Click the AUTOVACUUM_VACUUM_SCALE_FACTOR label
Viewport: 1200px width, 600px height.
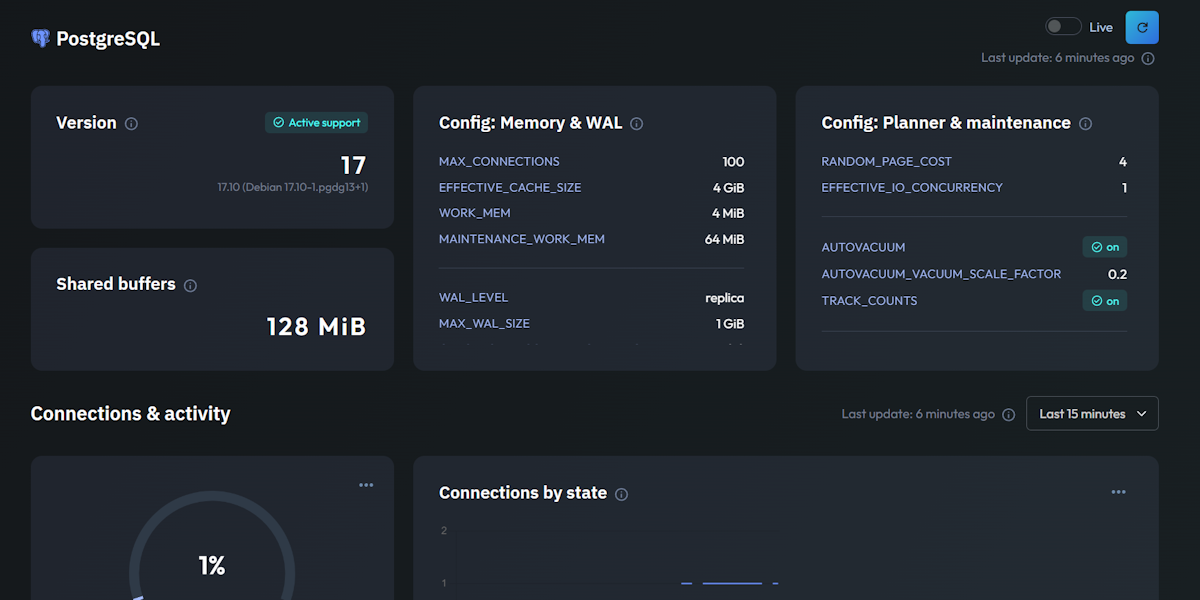pyautogui.click(x=941, y=274)
